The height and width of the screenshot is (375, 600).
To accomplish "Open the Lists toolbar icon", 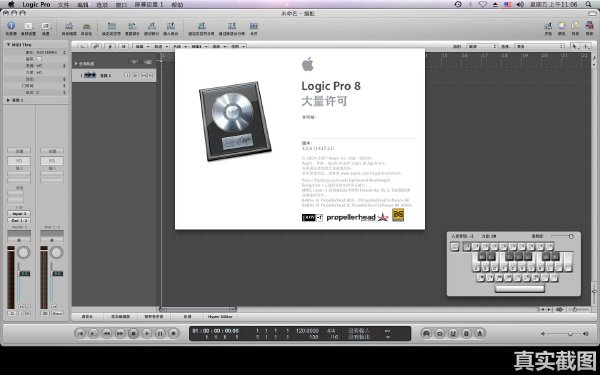I will coord(575,26).
